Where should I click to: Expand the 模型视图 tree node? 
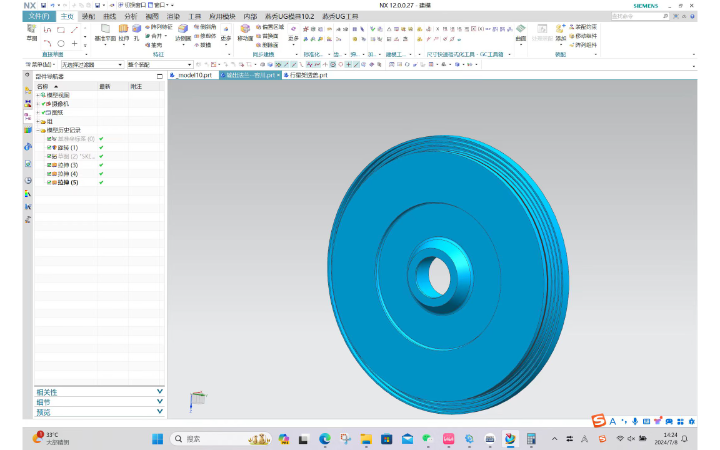tap(38, 95)
